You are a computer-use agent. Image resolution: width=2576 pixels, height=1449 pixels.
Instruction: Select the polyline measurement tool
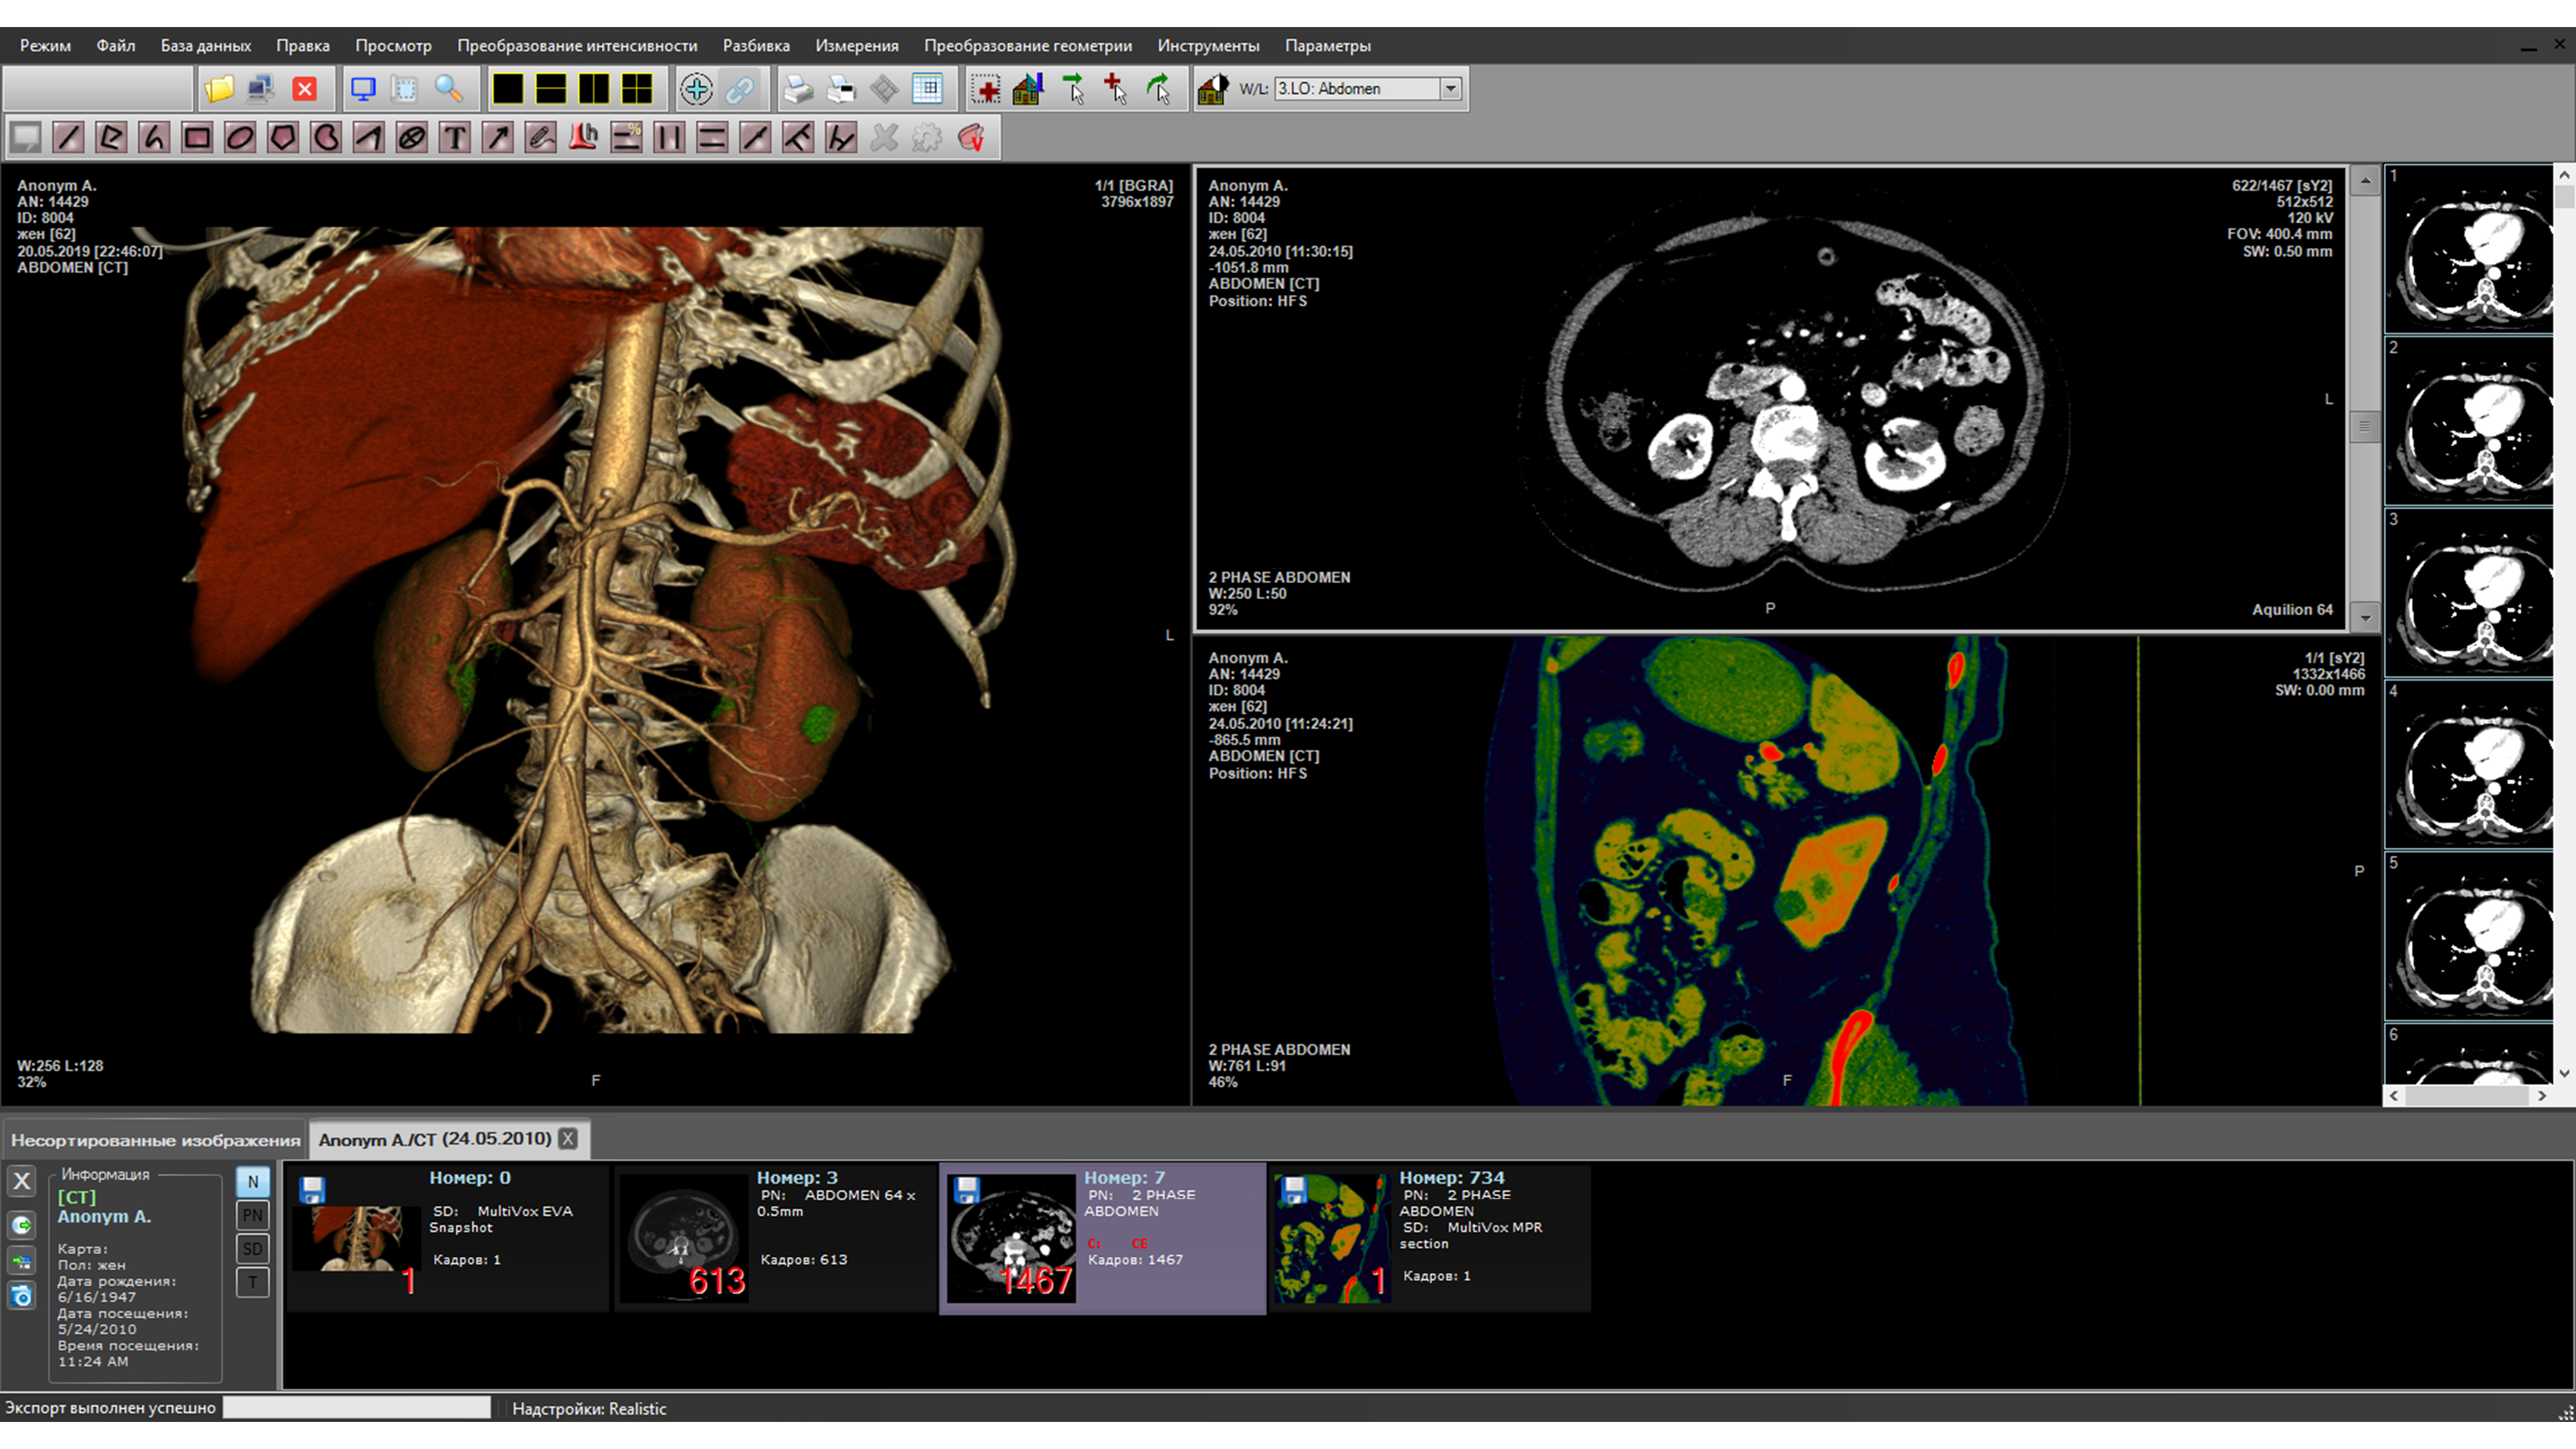pos(111,137)
